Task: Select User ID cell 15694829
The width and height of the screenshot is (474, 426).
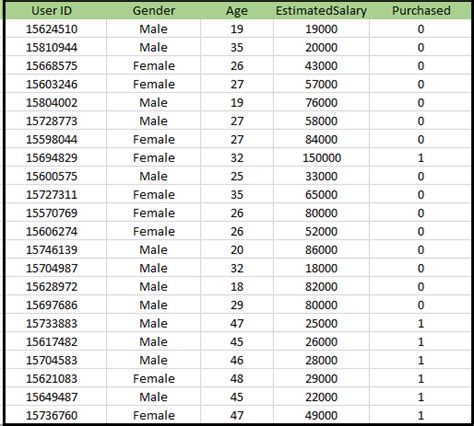Action: coord(51,158)
